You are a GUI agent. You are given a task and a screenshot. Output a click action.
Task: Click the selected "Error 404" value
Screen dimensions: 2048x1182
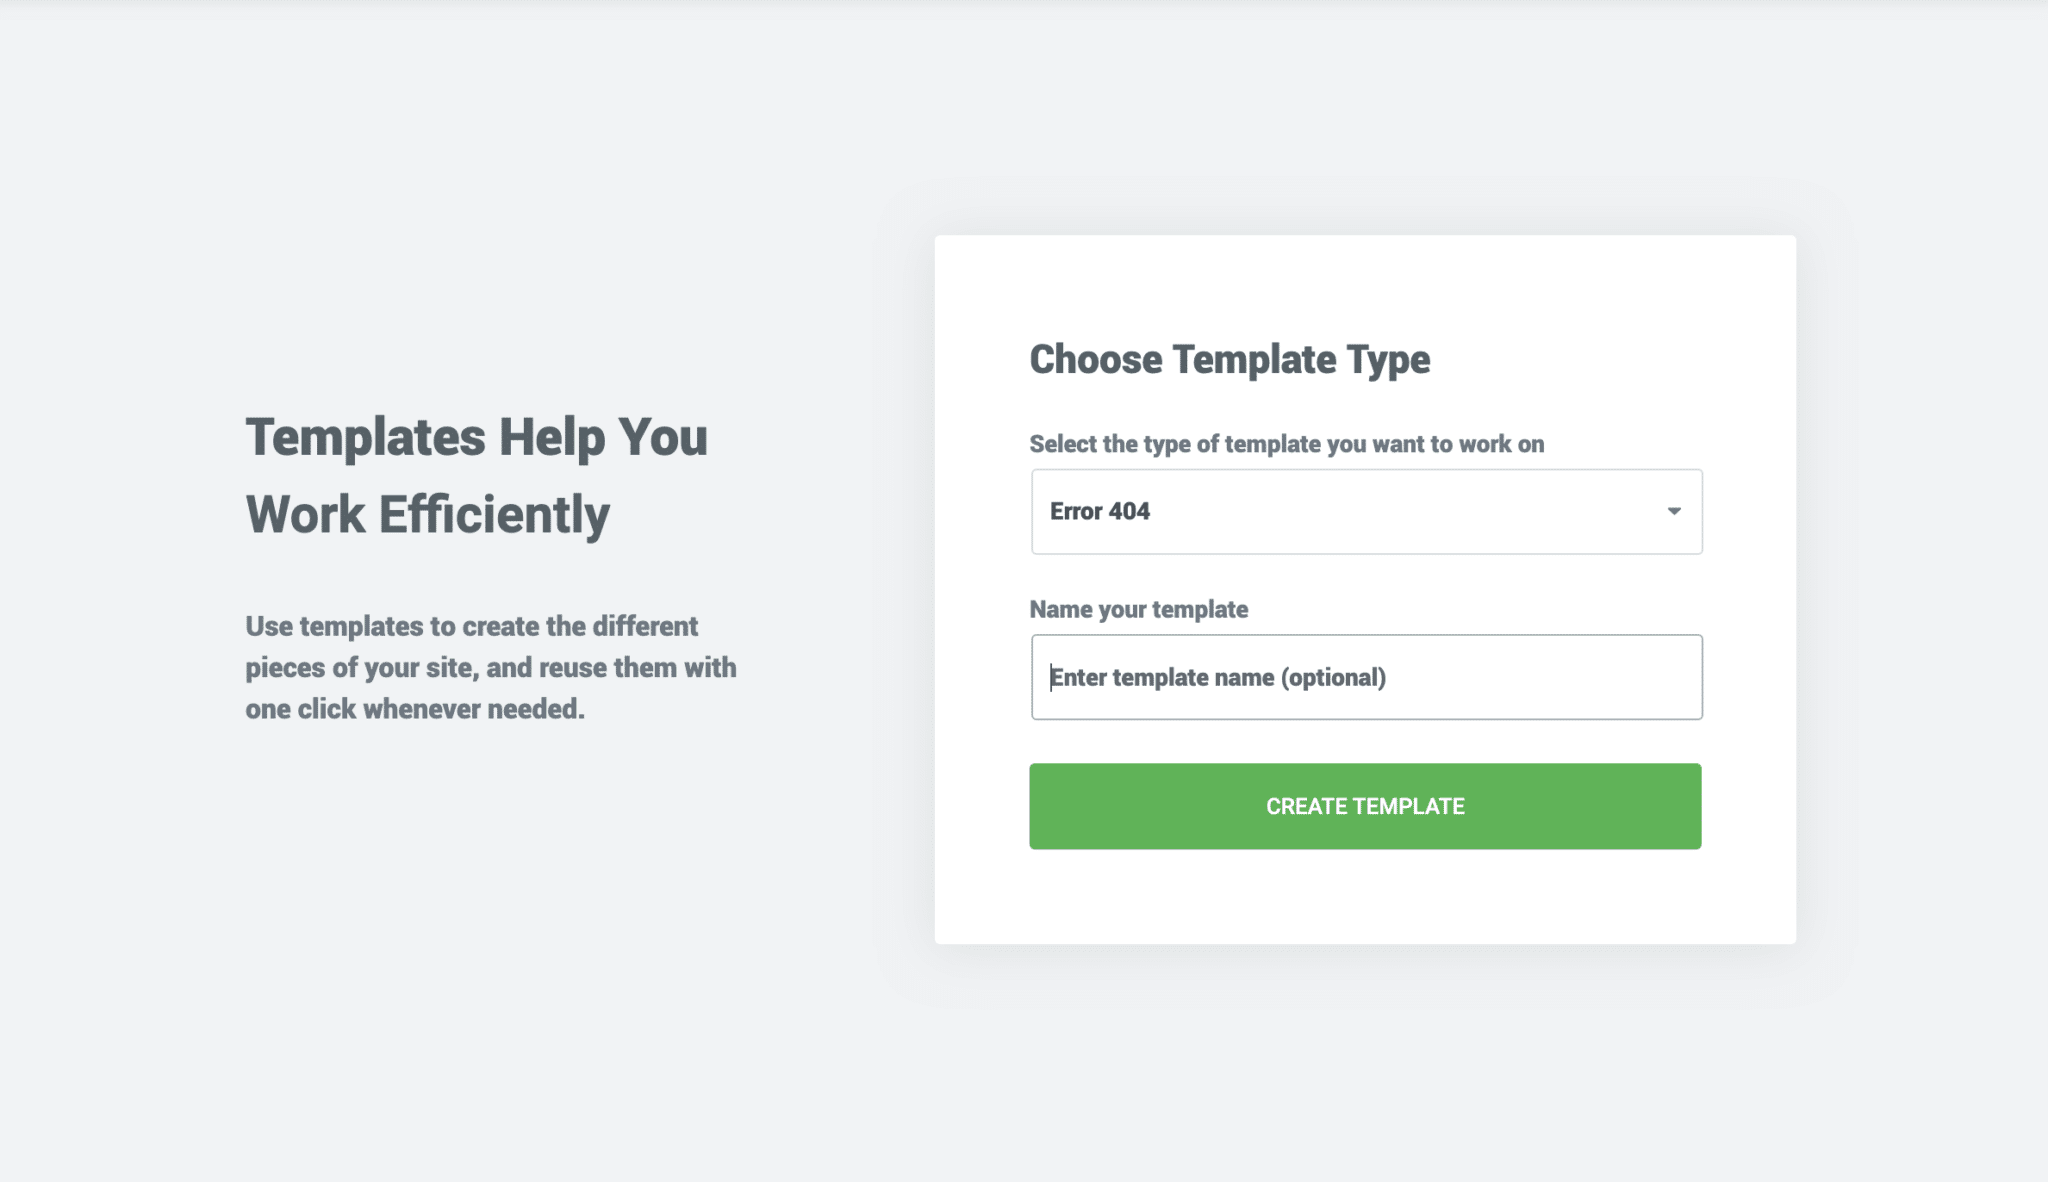pos(1100,511)
